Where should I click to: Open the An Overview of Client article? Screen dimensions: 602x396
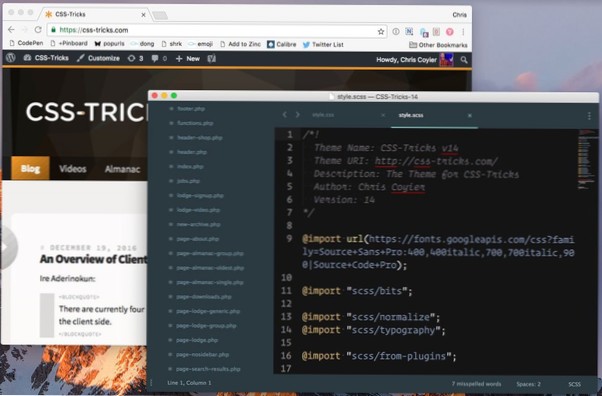click(93, 259)
